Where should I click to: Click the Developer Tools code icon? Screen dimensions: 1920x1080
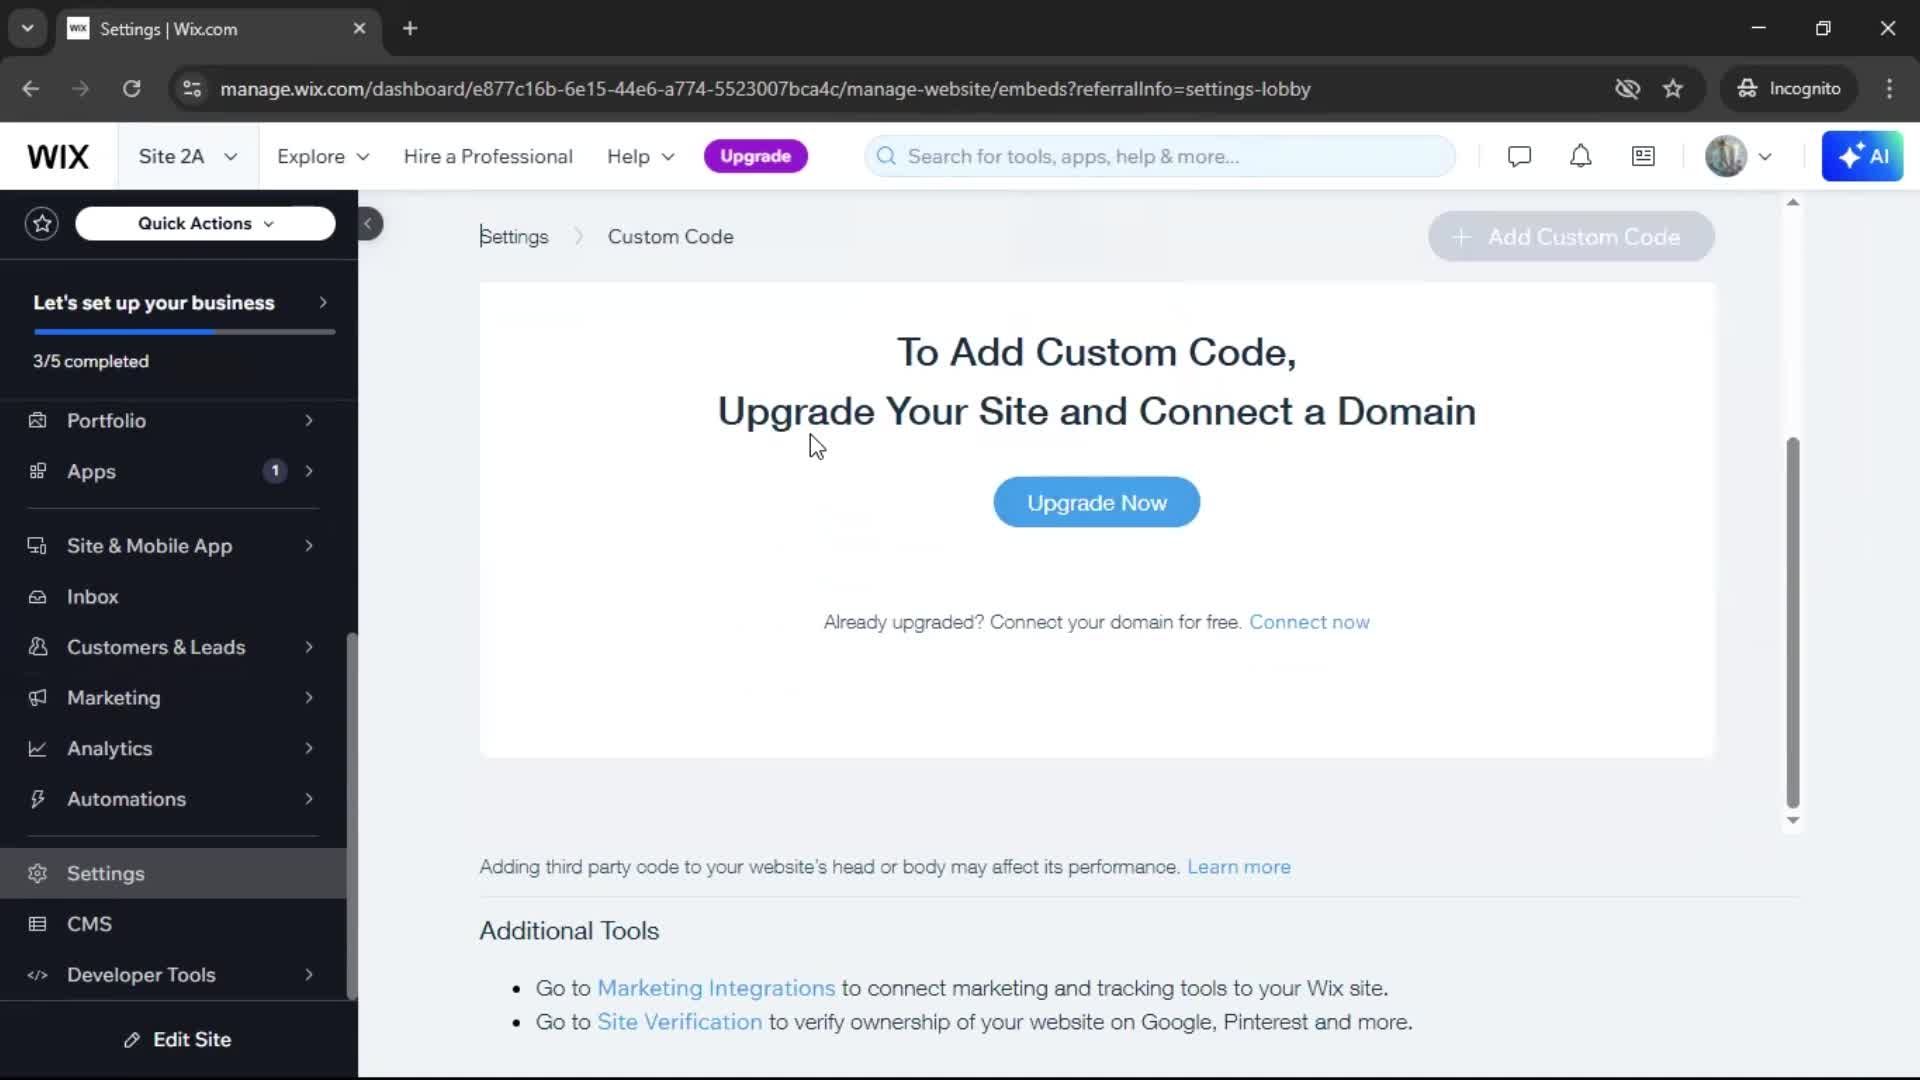[38, 975]
